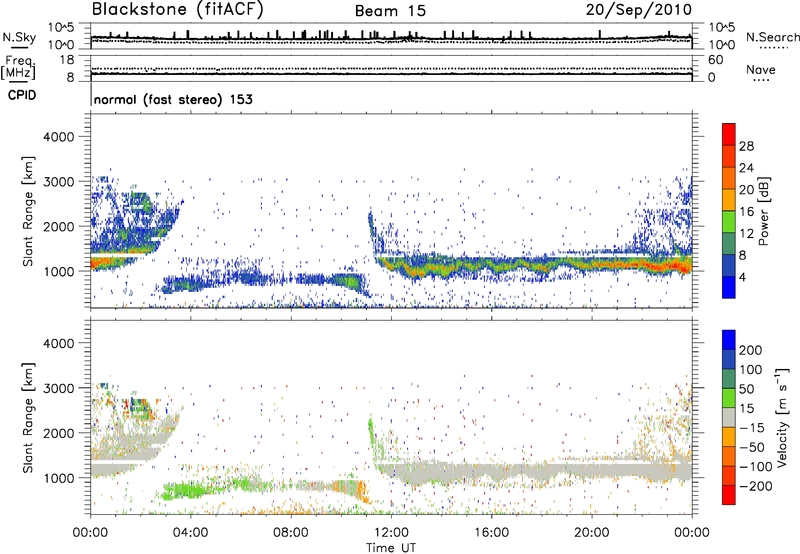The width and height of the screenshot is (800, 554).
Task: Click the red bottom of the velocity colorbar
Action: pos(729,495)
